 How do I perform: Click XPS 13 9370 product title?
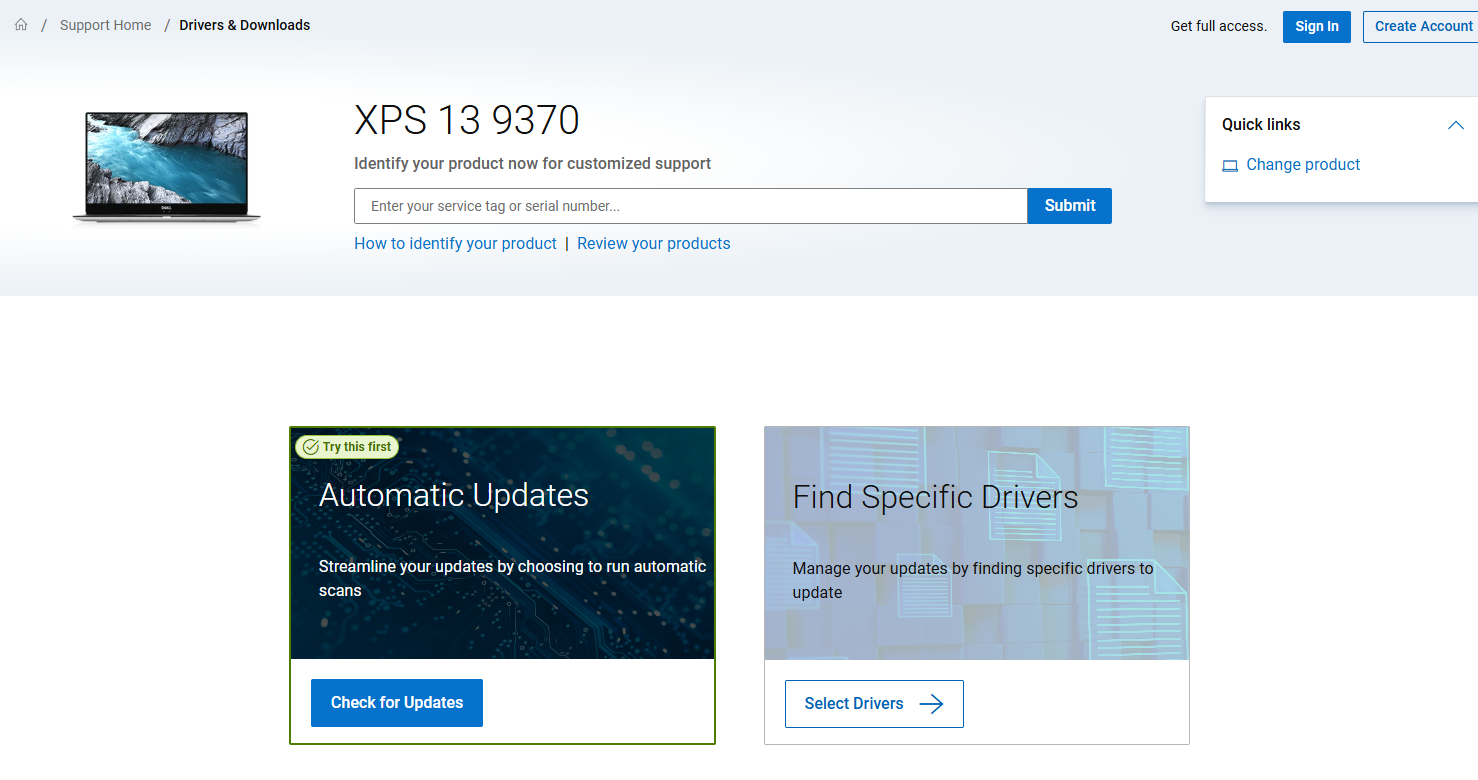467,121
